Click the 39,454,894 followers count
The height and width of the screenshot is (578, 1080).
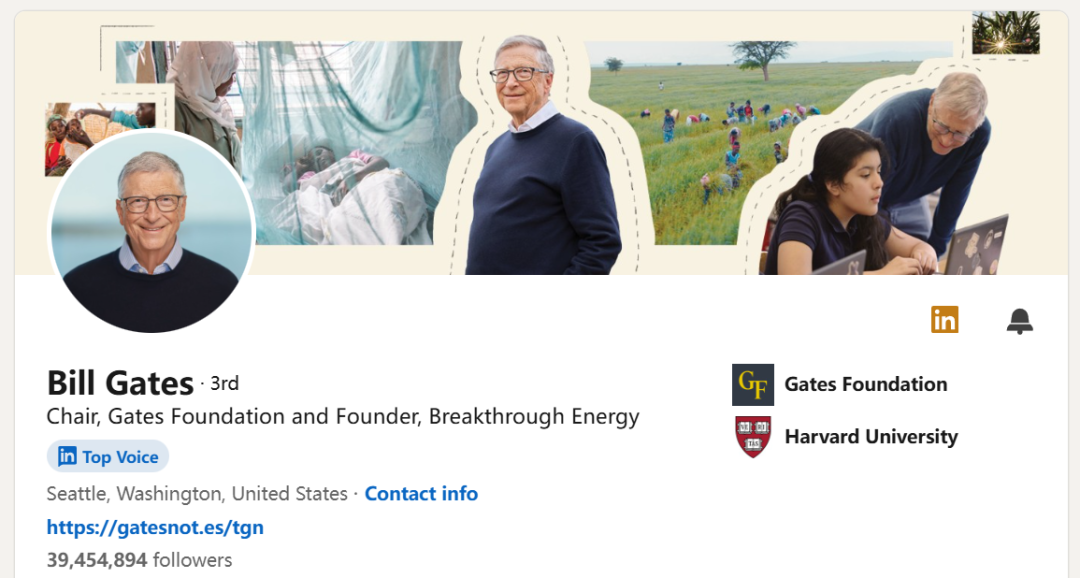[x=139, y=560]
